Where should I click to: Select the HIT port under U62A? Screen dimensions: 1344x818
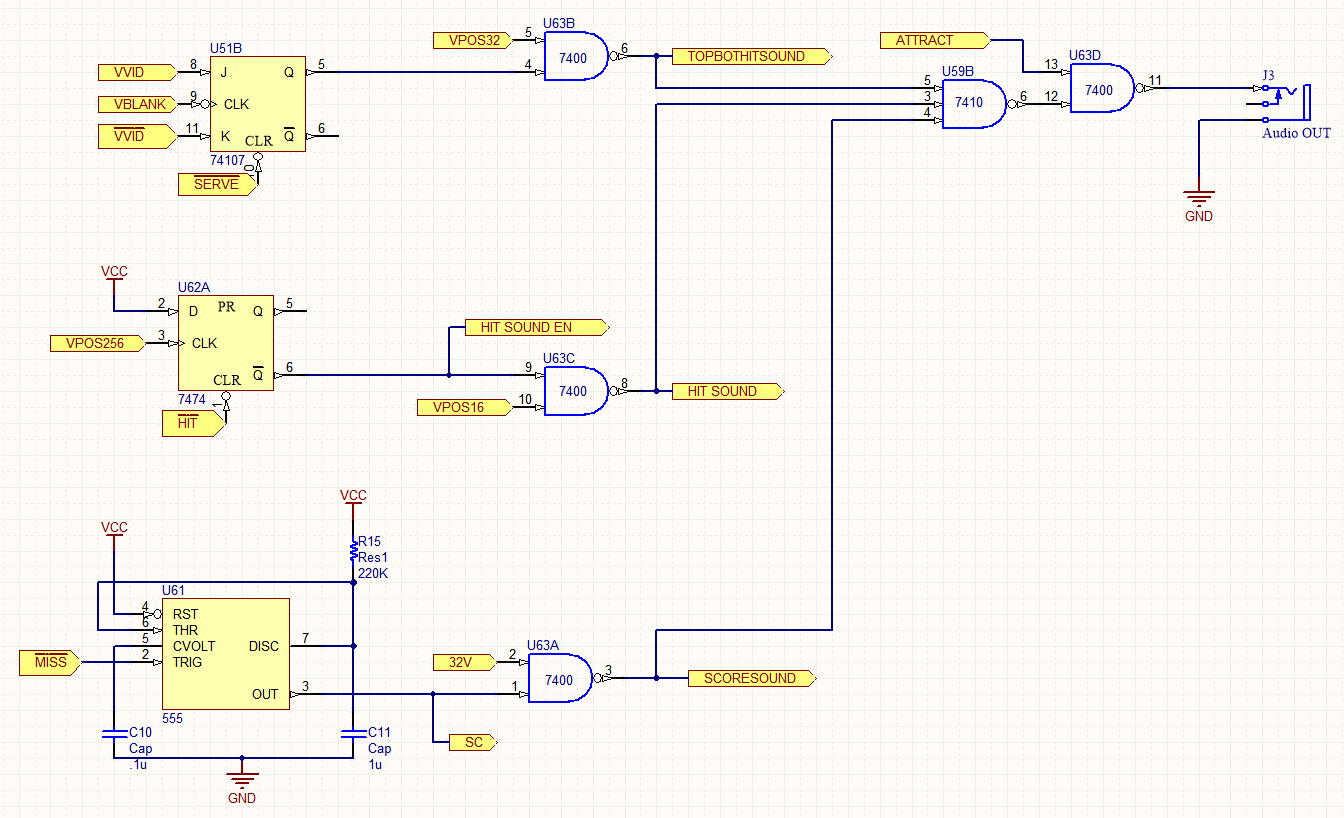click(194, 423)
